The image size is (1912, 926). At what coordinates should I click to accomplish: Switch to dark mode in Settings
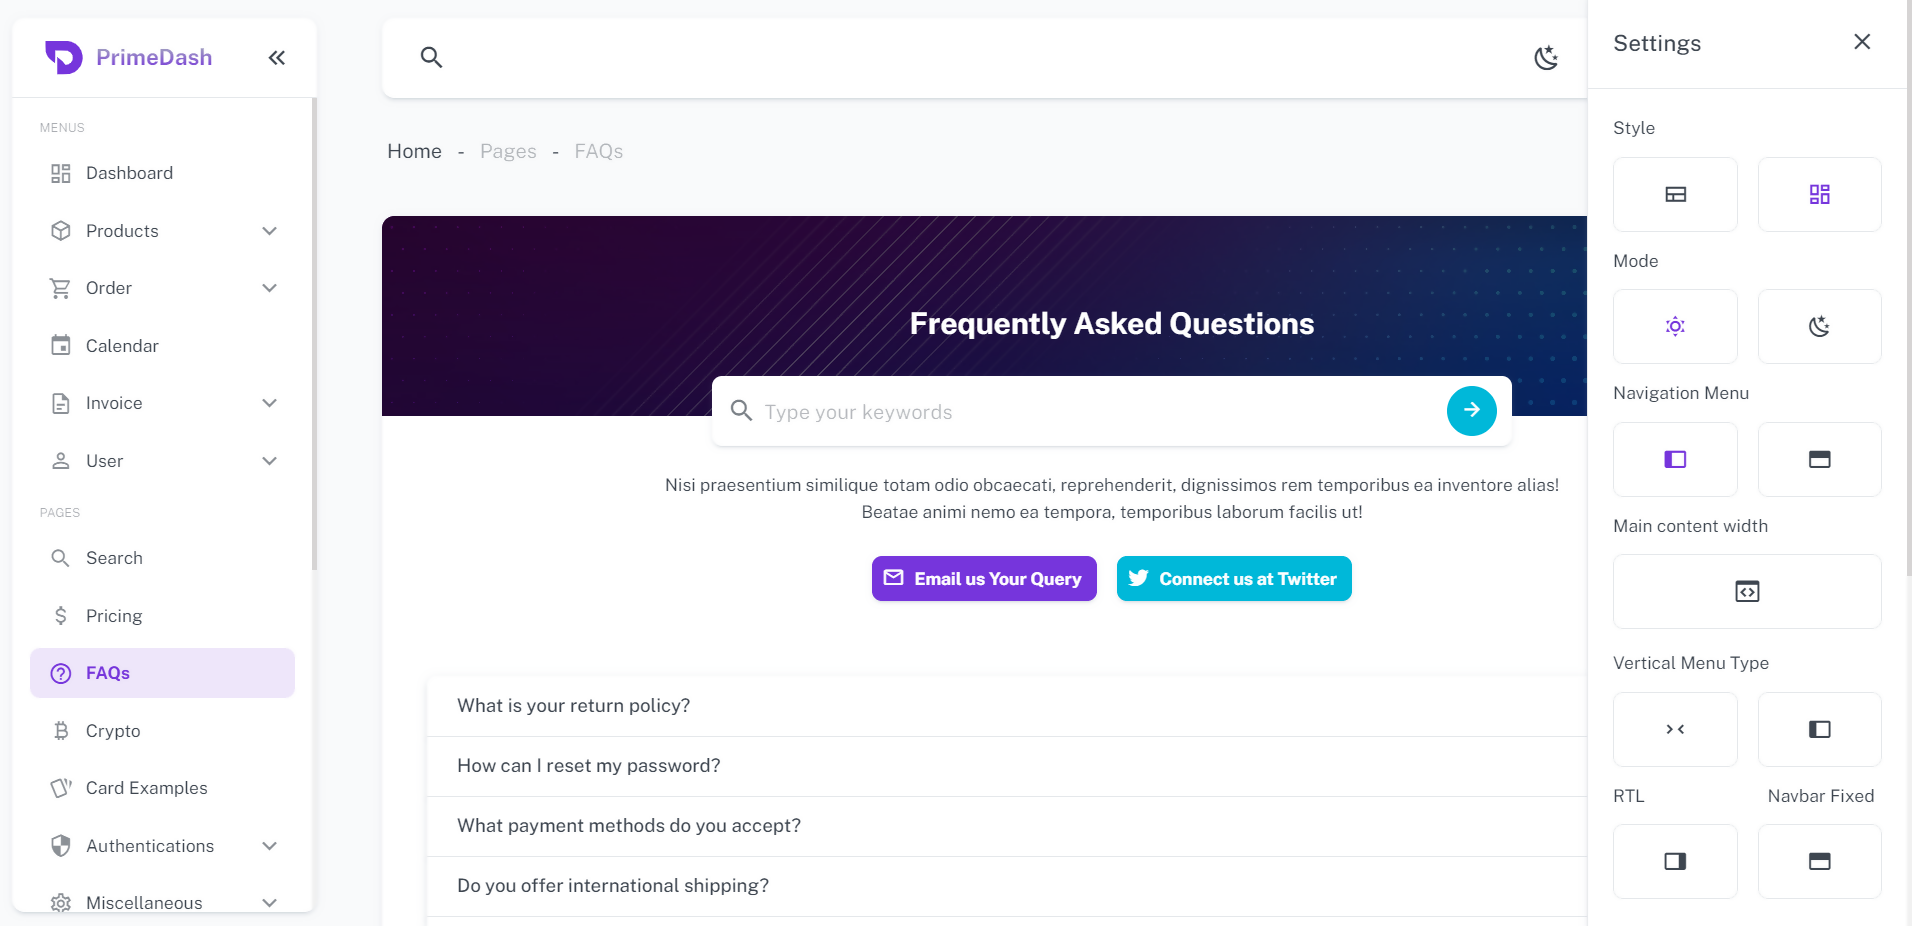click(x=1819, y=326)
